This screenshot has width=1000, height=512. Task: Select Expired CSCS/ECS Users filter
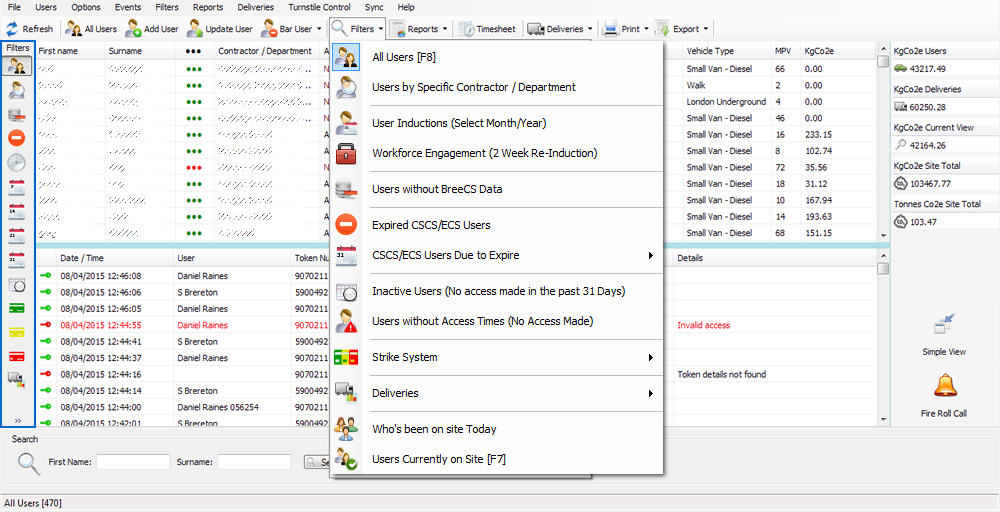(x=431, y=225)
